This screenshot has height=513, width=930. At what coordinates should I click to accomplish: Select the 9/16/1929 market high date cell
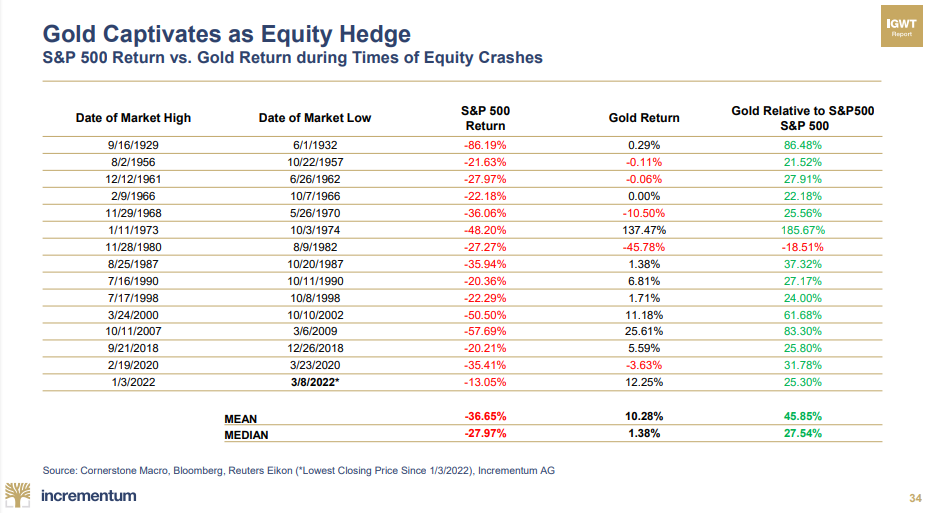tap(133, 145)
